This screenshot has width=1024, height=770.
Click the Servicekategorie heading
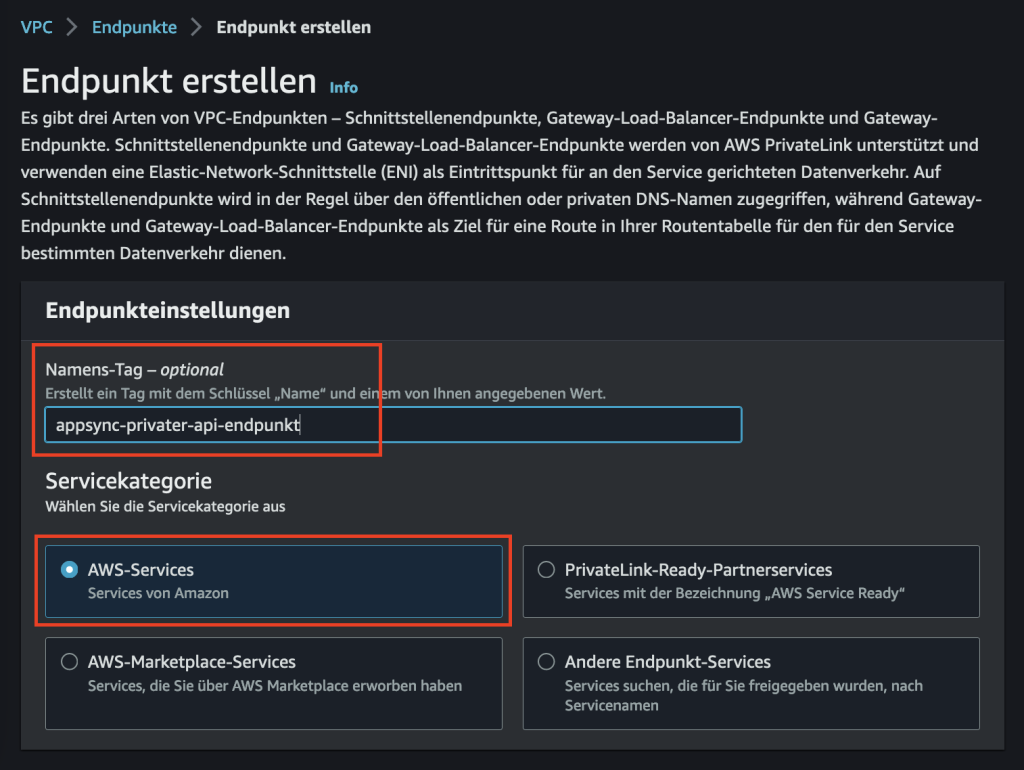coord(128,481)
